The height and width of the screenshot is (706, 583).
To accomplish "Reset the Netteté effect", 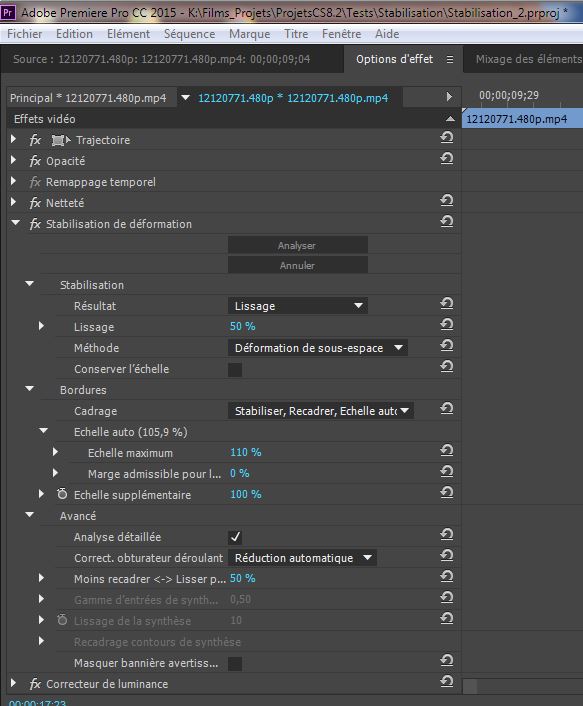I will [x=447, y=200].
